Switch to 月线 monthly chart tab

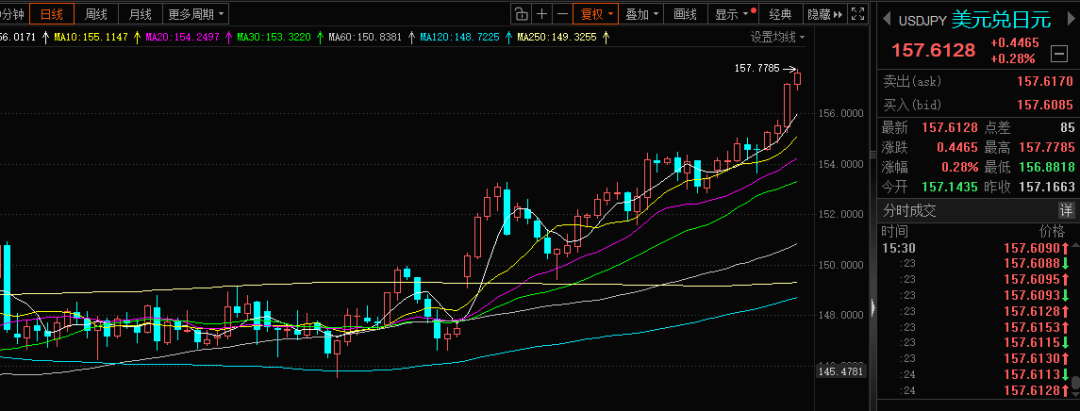point(139,14)
